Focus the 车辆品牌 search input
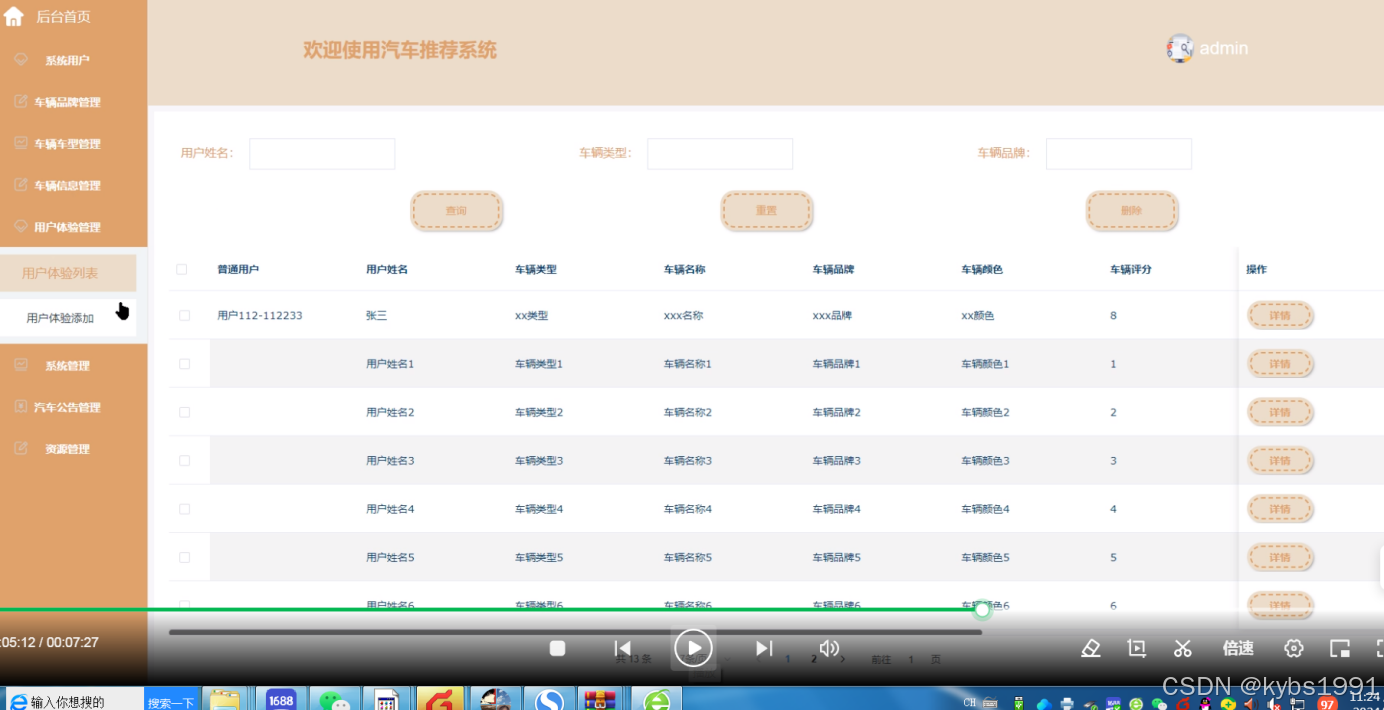 point(1119,153)
